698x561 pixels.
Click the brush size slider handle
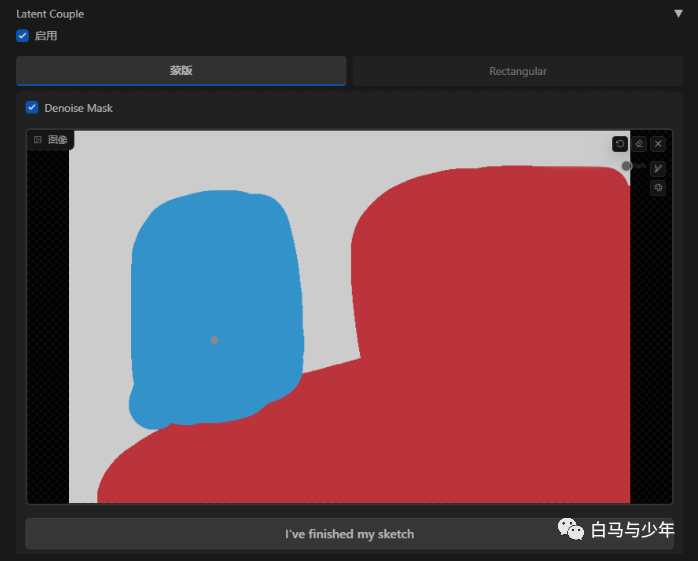[x=627, y=166]
